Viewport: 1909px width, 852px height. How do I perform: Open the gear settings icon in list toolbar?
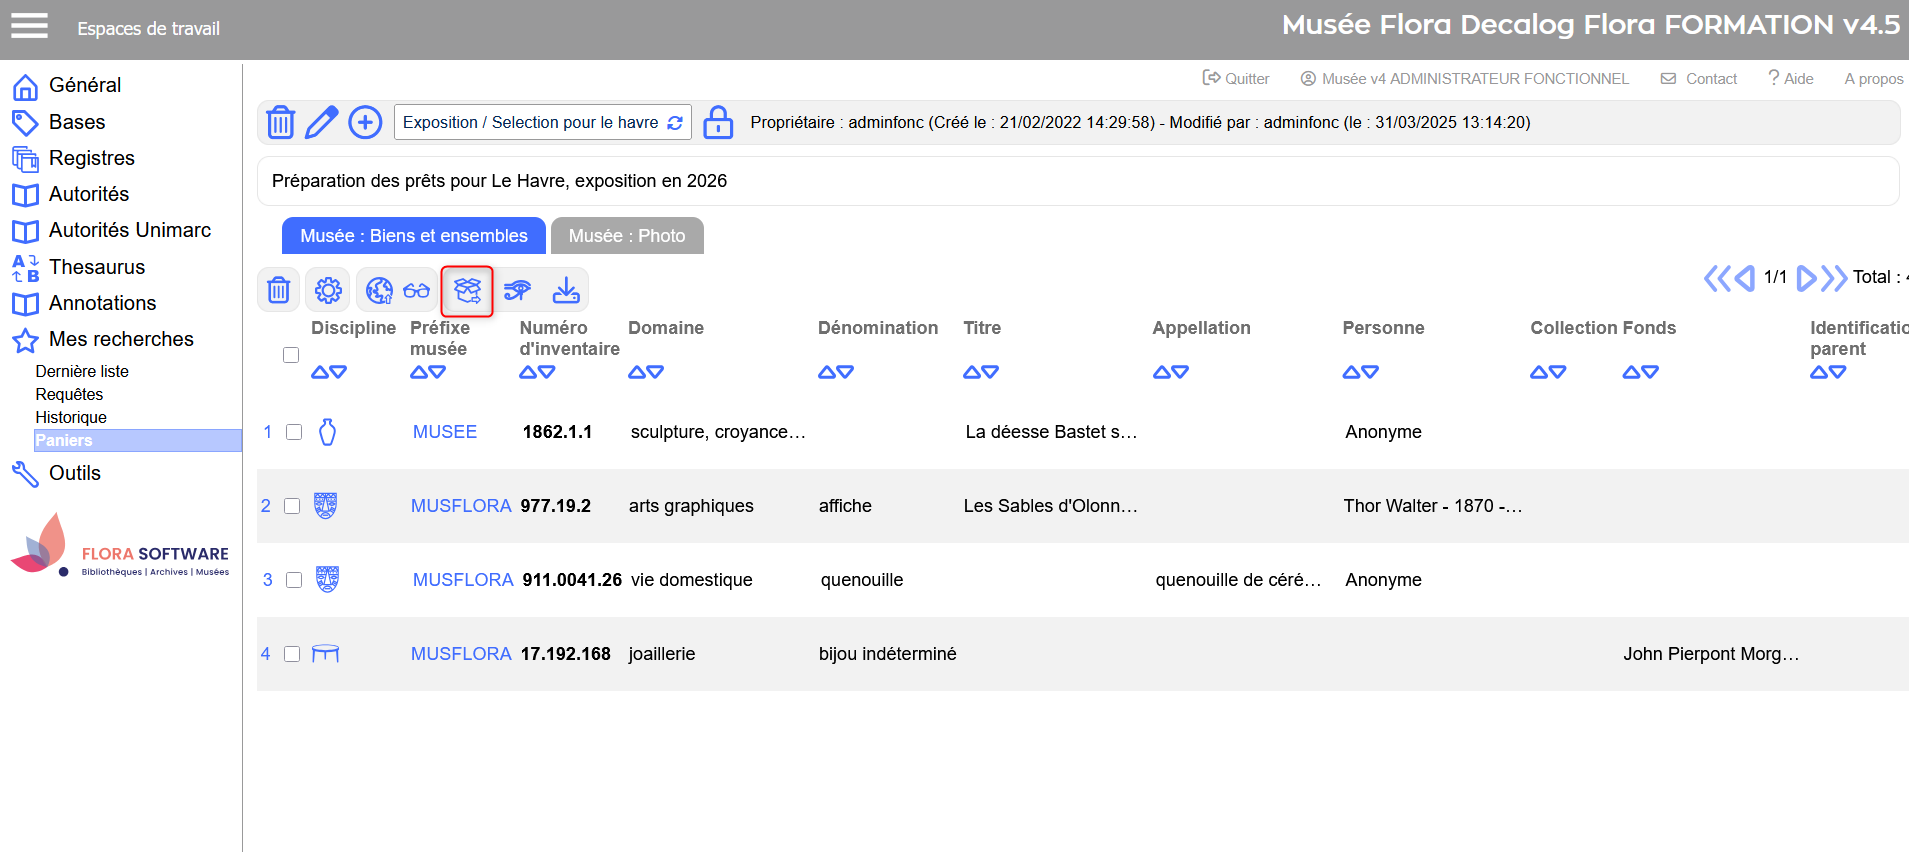328,290
